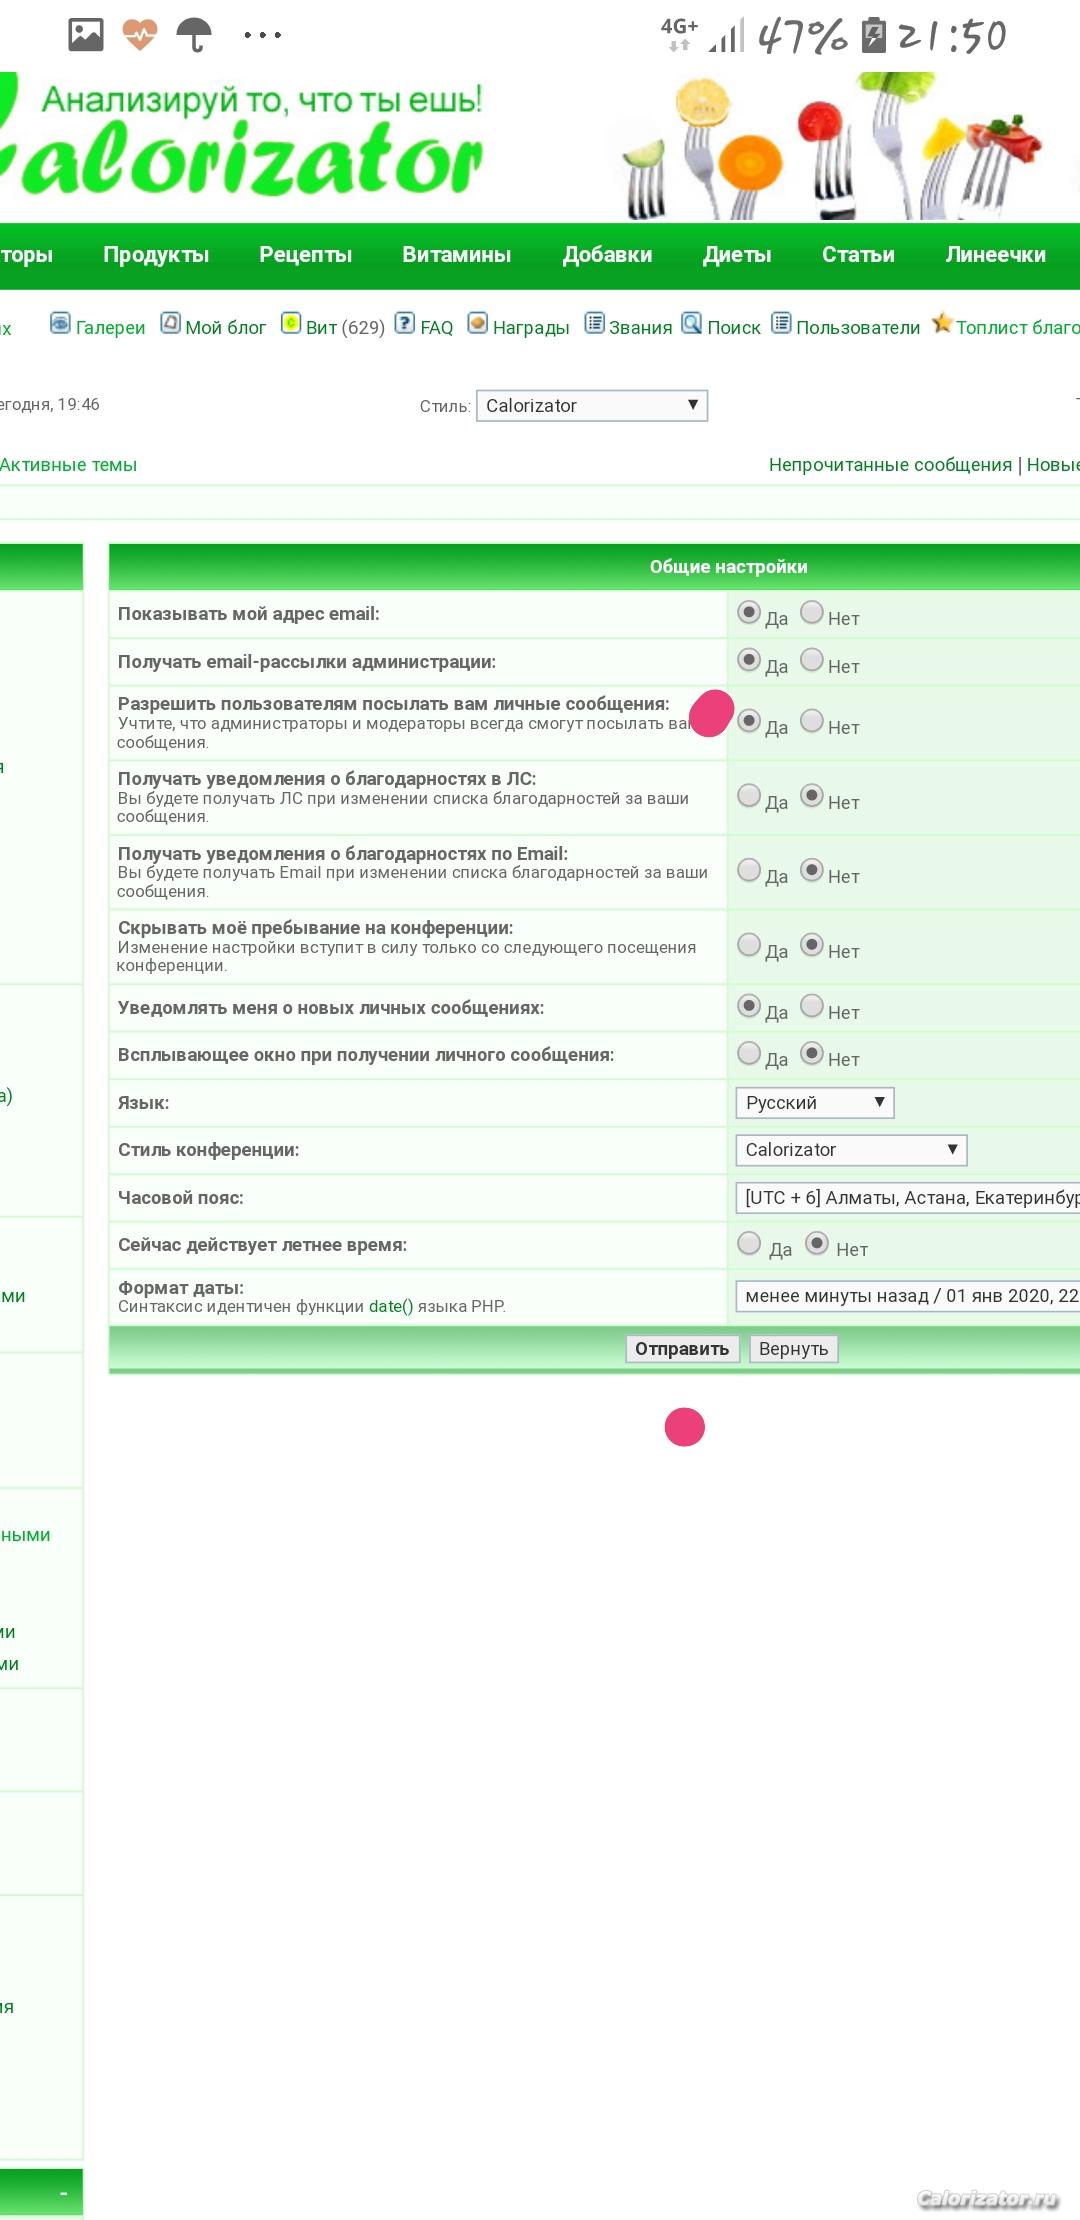Click the Вит coin icon
1080x2220 pixels.
291,323
